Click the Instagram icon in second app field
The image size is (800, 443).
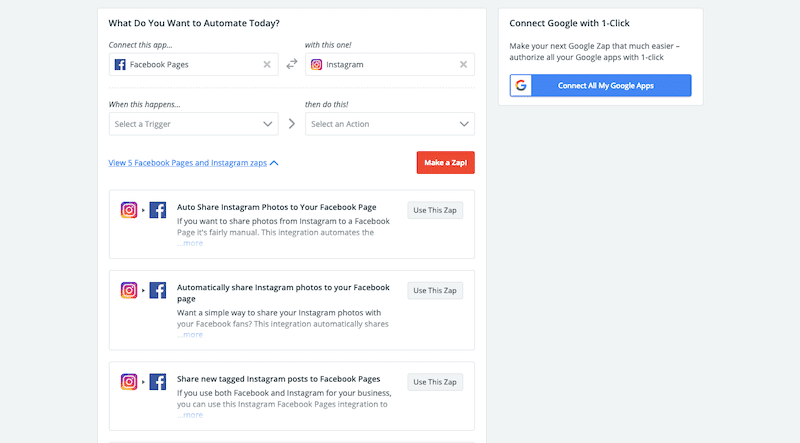tap(316, 64)
